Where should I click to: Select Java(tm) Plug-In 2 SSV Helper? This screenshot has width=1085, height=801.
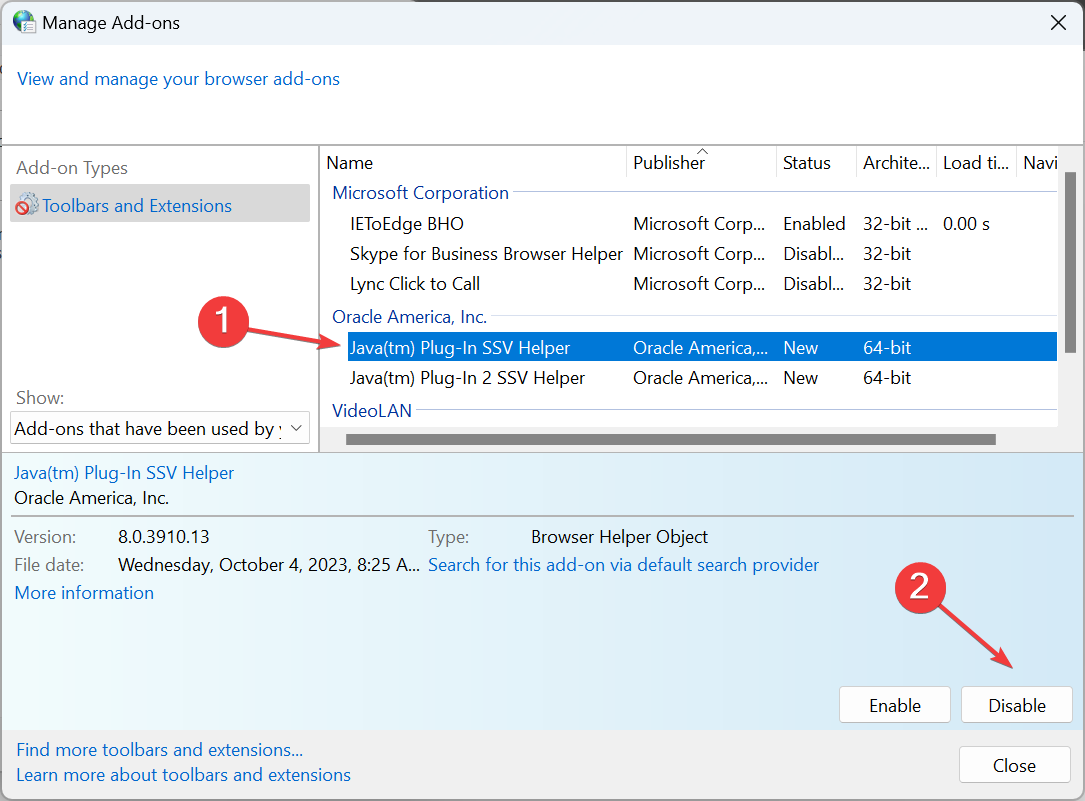tap(467, 378)
